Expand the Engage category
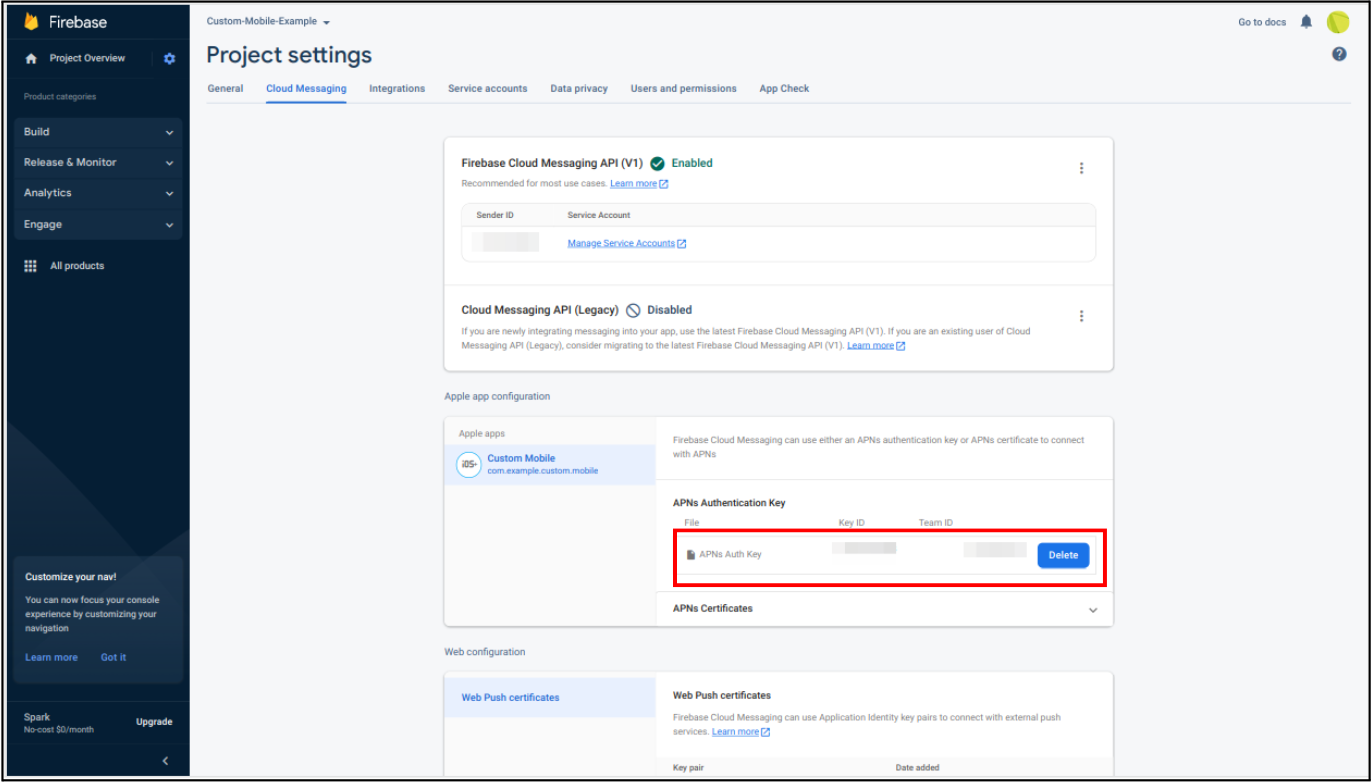 pos(99,225)
